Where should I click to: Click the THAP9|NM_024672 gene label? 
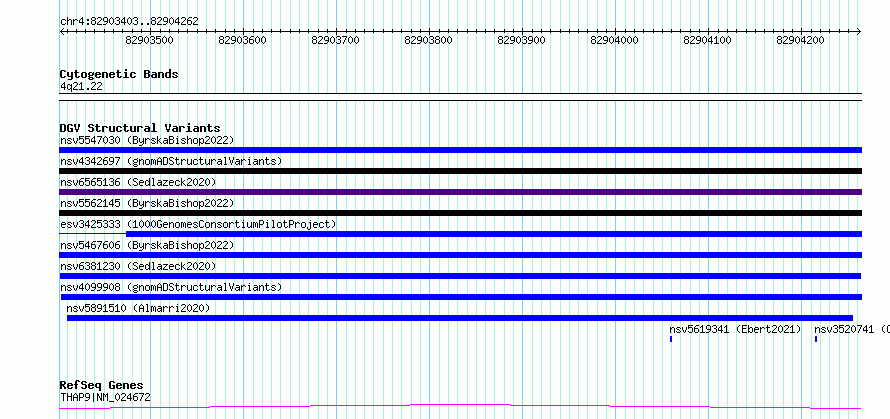106,397
